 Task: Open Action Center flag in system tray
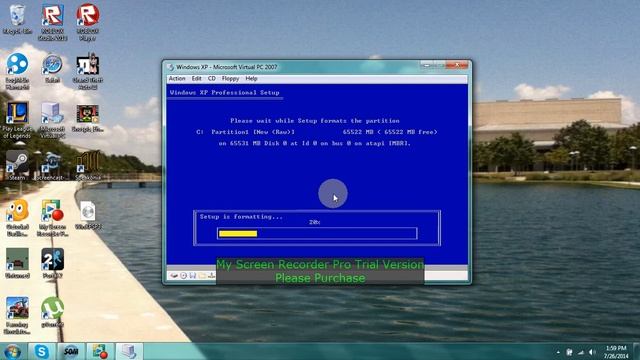[569, 352]
